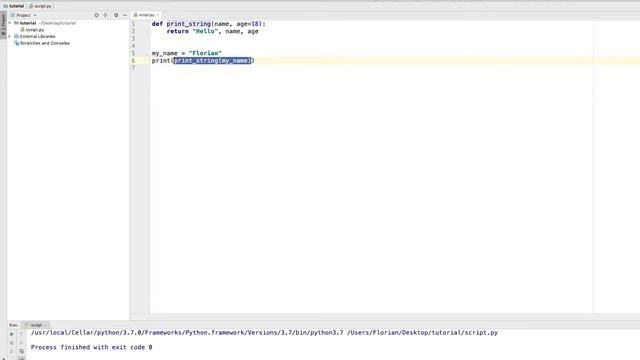Select Scratches and Consoles in the tree
This screenshot has width=640, height=360.
pyautogui.click(x=45, y=43)
